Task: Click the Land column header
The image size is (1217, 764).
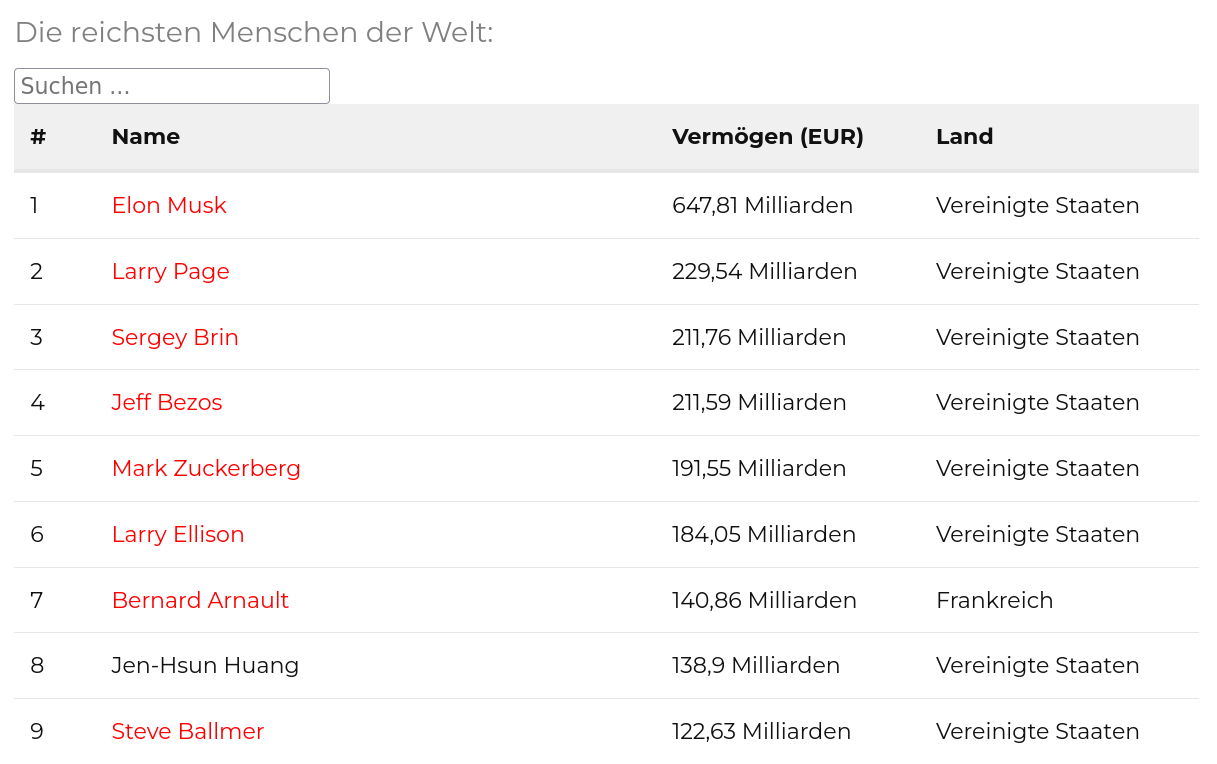Action: [x=964, y=137]
